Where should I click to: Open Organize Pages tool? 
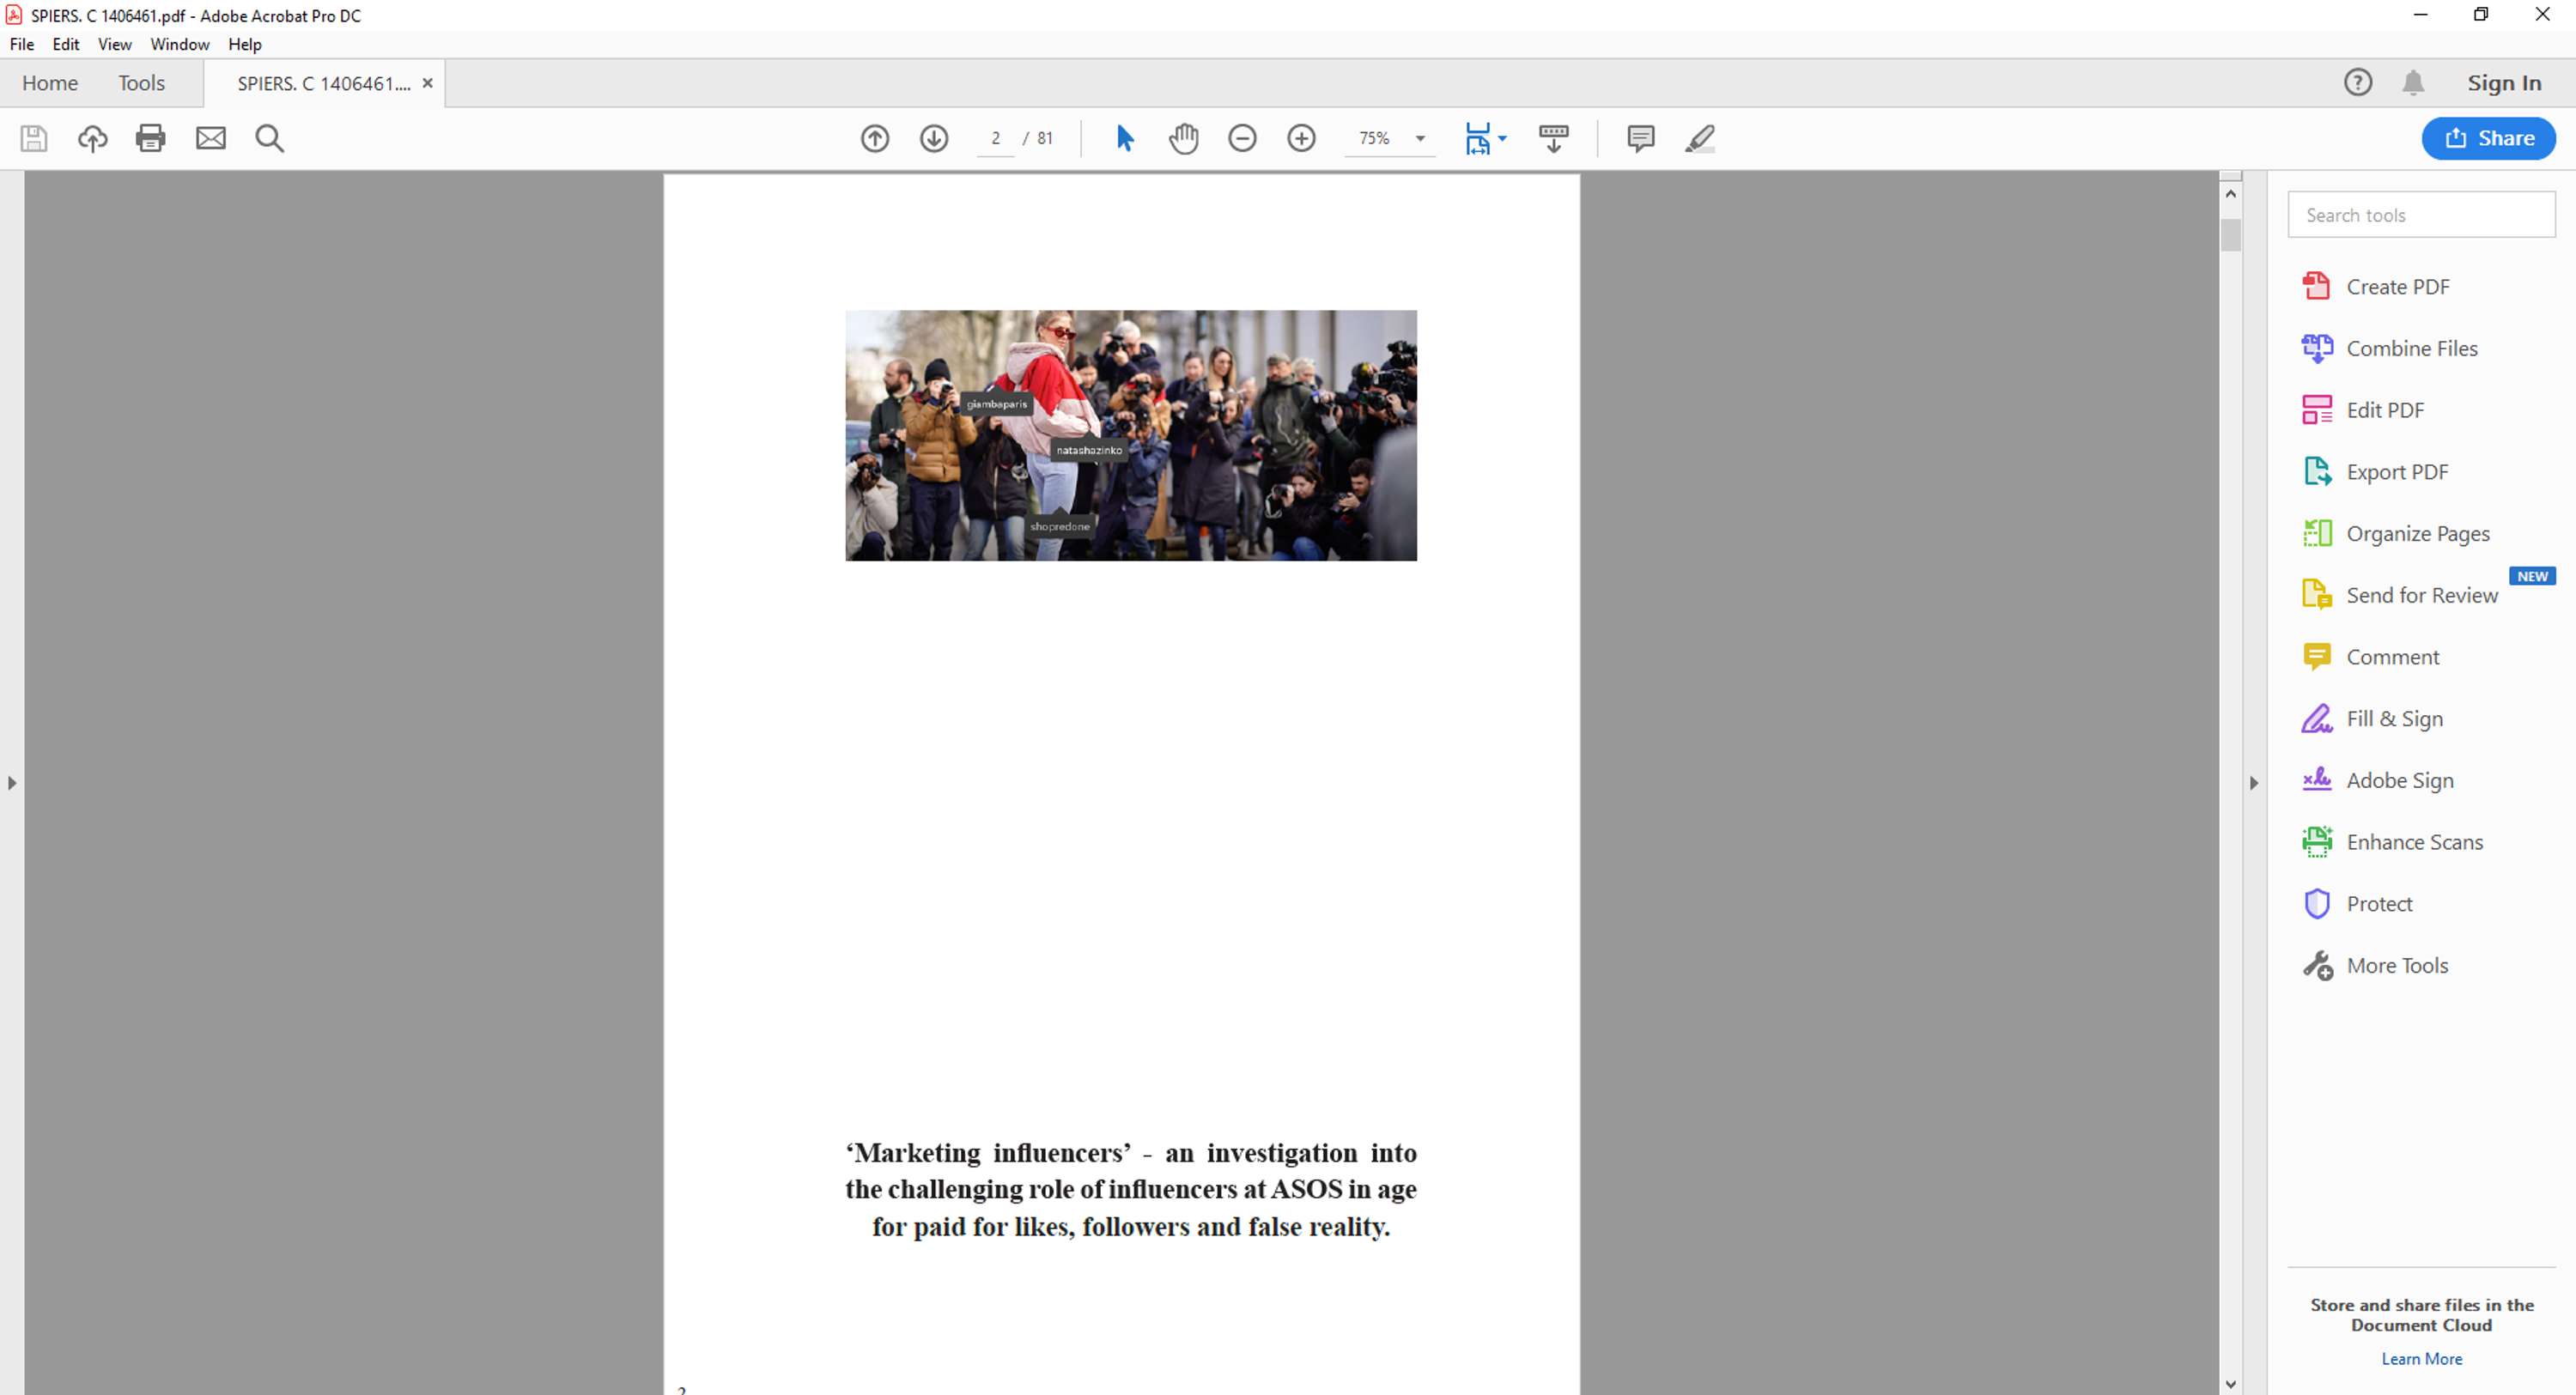(x=2397, y=534)
